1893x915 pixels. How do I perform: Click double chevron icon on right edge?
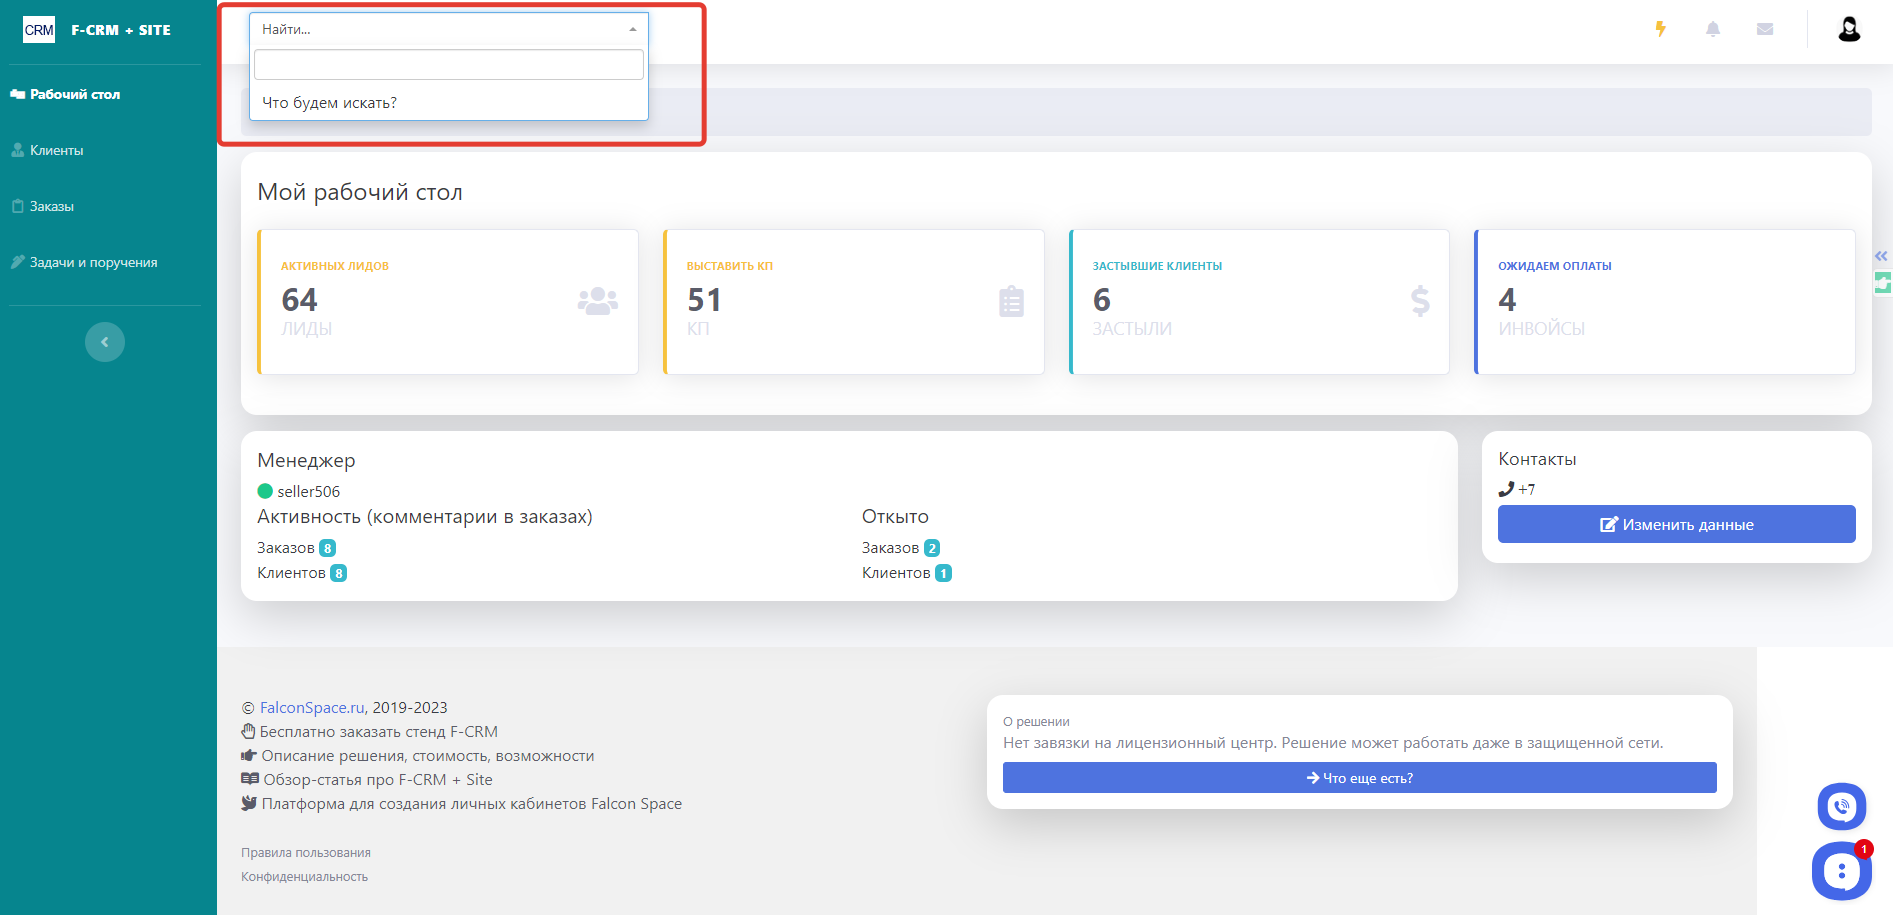click(1881, 256)
